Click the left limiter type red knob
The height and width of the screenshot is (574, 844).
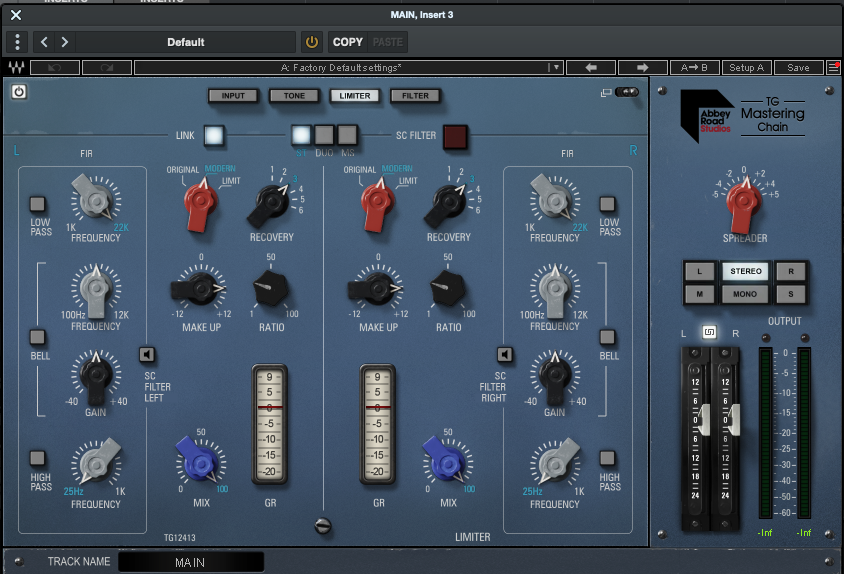coord(201,203)
